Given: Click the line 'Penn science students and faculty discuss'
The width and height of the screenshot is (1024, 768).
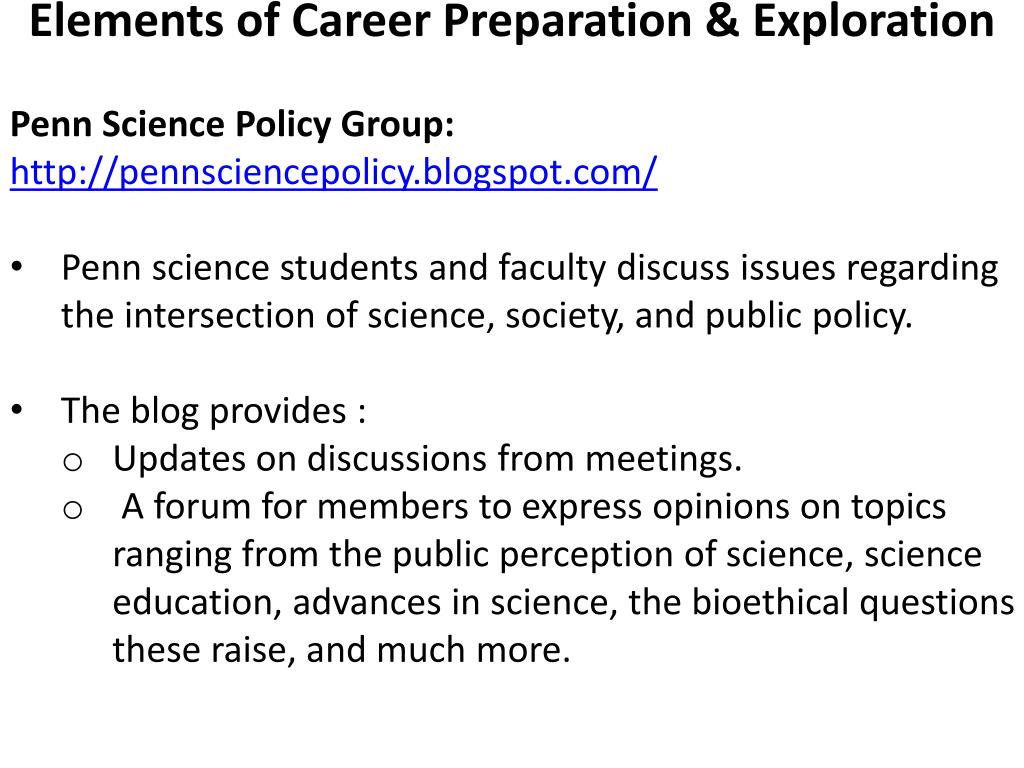Looking at the screenshot, I should click(530, 269).
